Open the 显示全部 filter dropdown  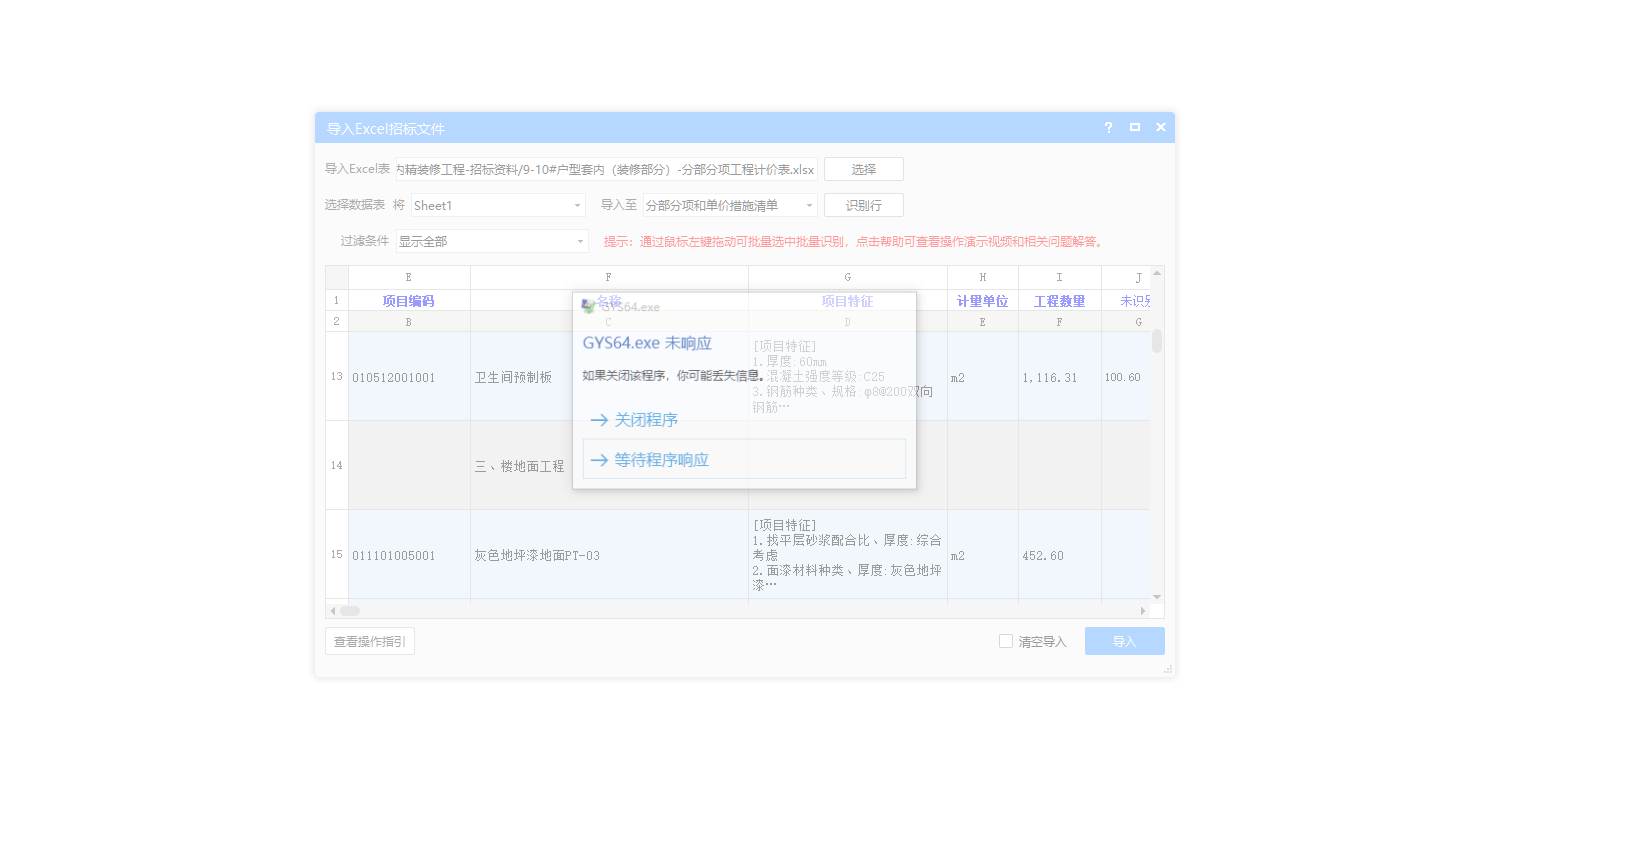(x=492, y=241)
